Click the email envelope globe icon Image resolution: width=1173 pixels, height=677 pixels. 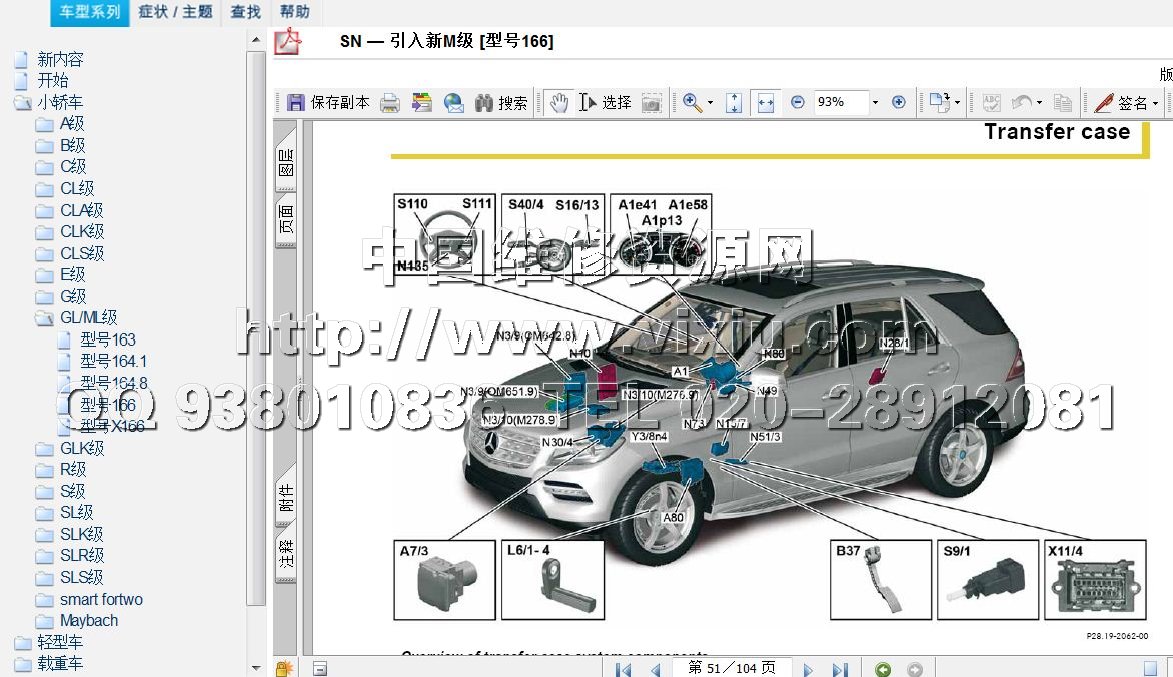click(x=453, y=103)
